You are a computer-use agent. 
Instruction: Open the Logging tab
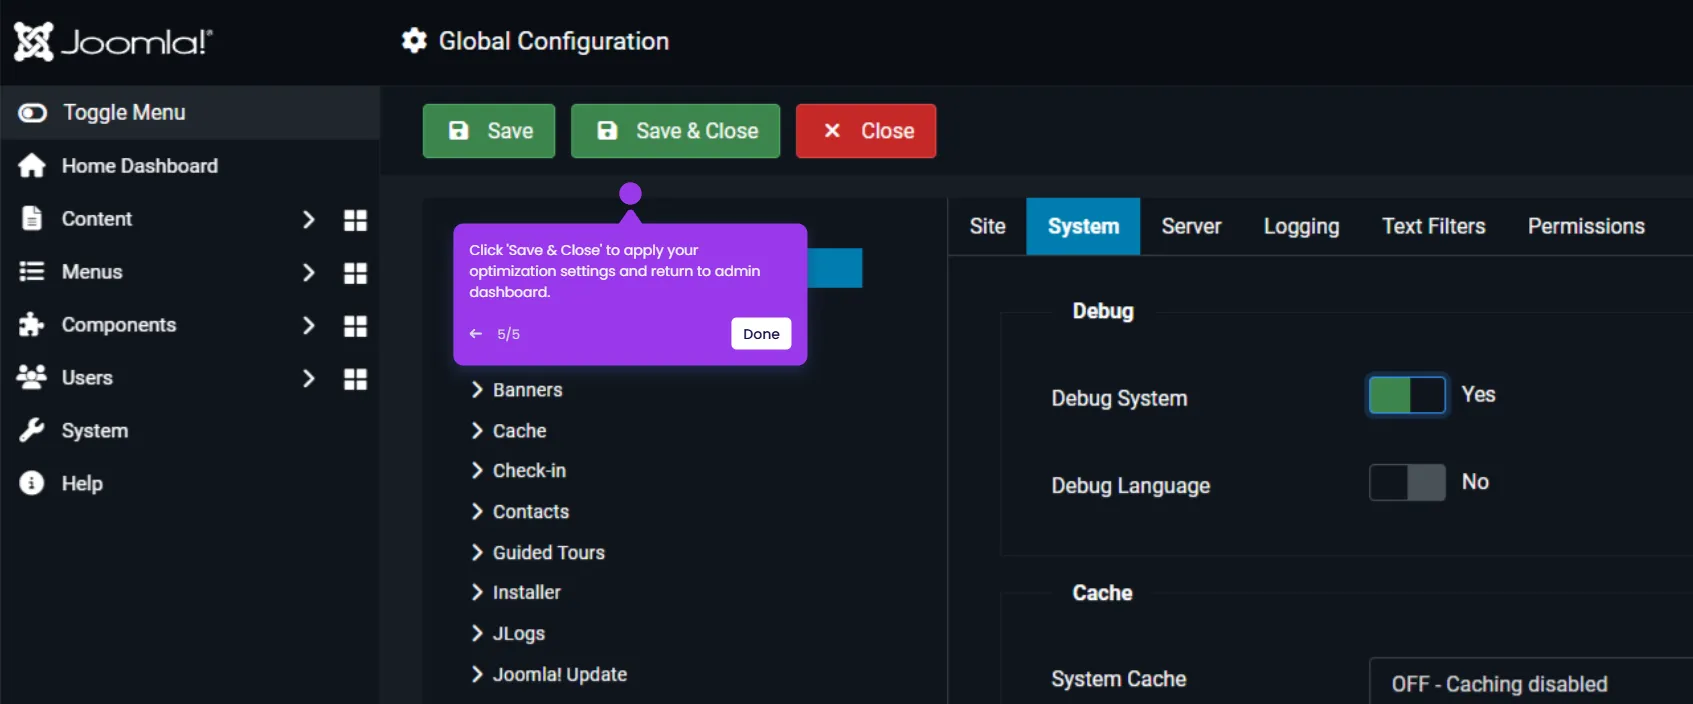click(x=1301, y=226)
